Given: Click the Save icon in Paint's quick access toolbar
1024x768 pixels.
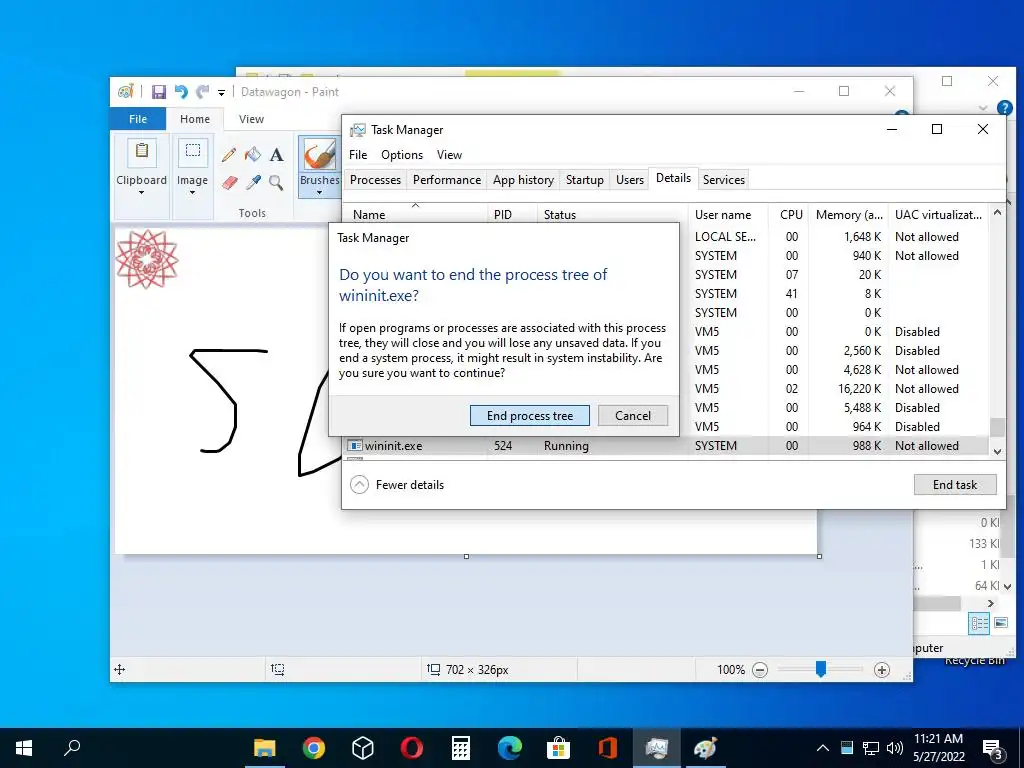Looking at the screenshot, I should pyautogui.click(x=159, y=92).
